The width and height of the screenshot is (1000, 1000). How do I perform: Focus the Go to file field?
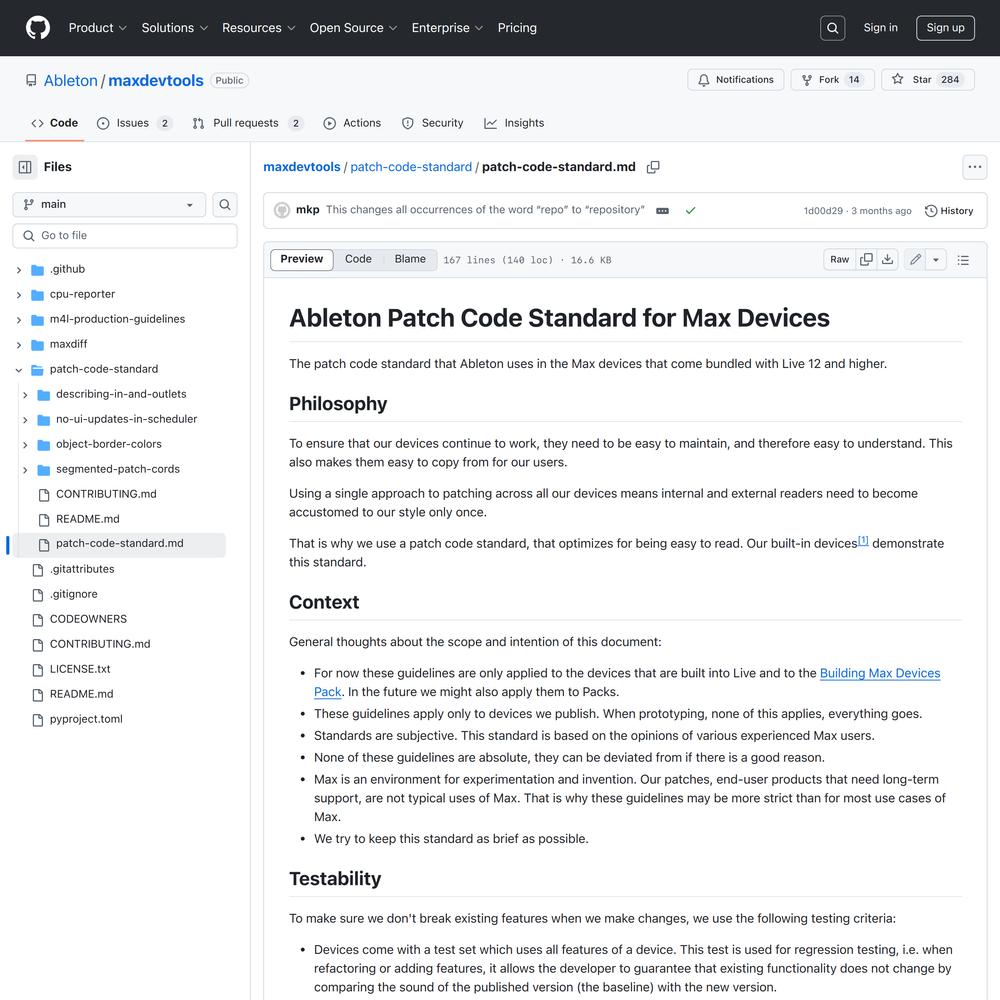[125, 236]
